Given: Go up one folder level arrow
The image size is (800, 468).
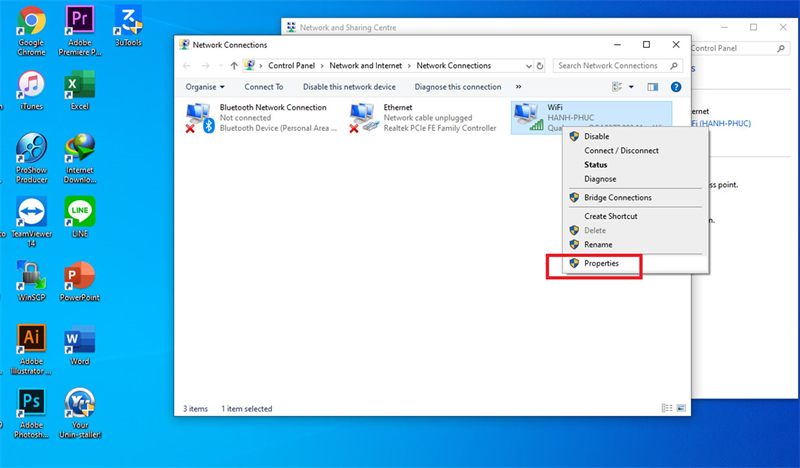Looking at the screenshot, I should click(x=234, y=66).
